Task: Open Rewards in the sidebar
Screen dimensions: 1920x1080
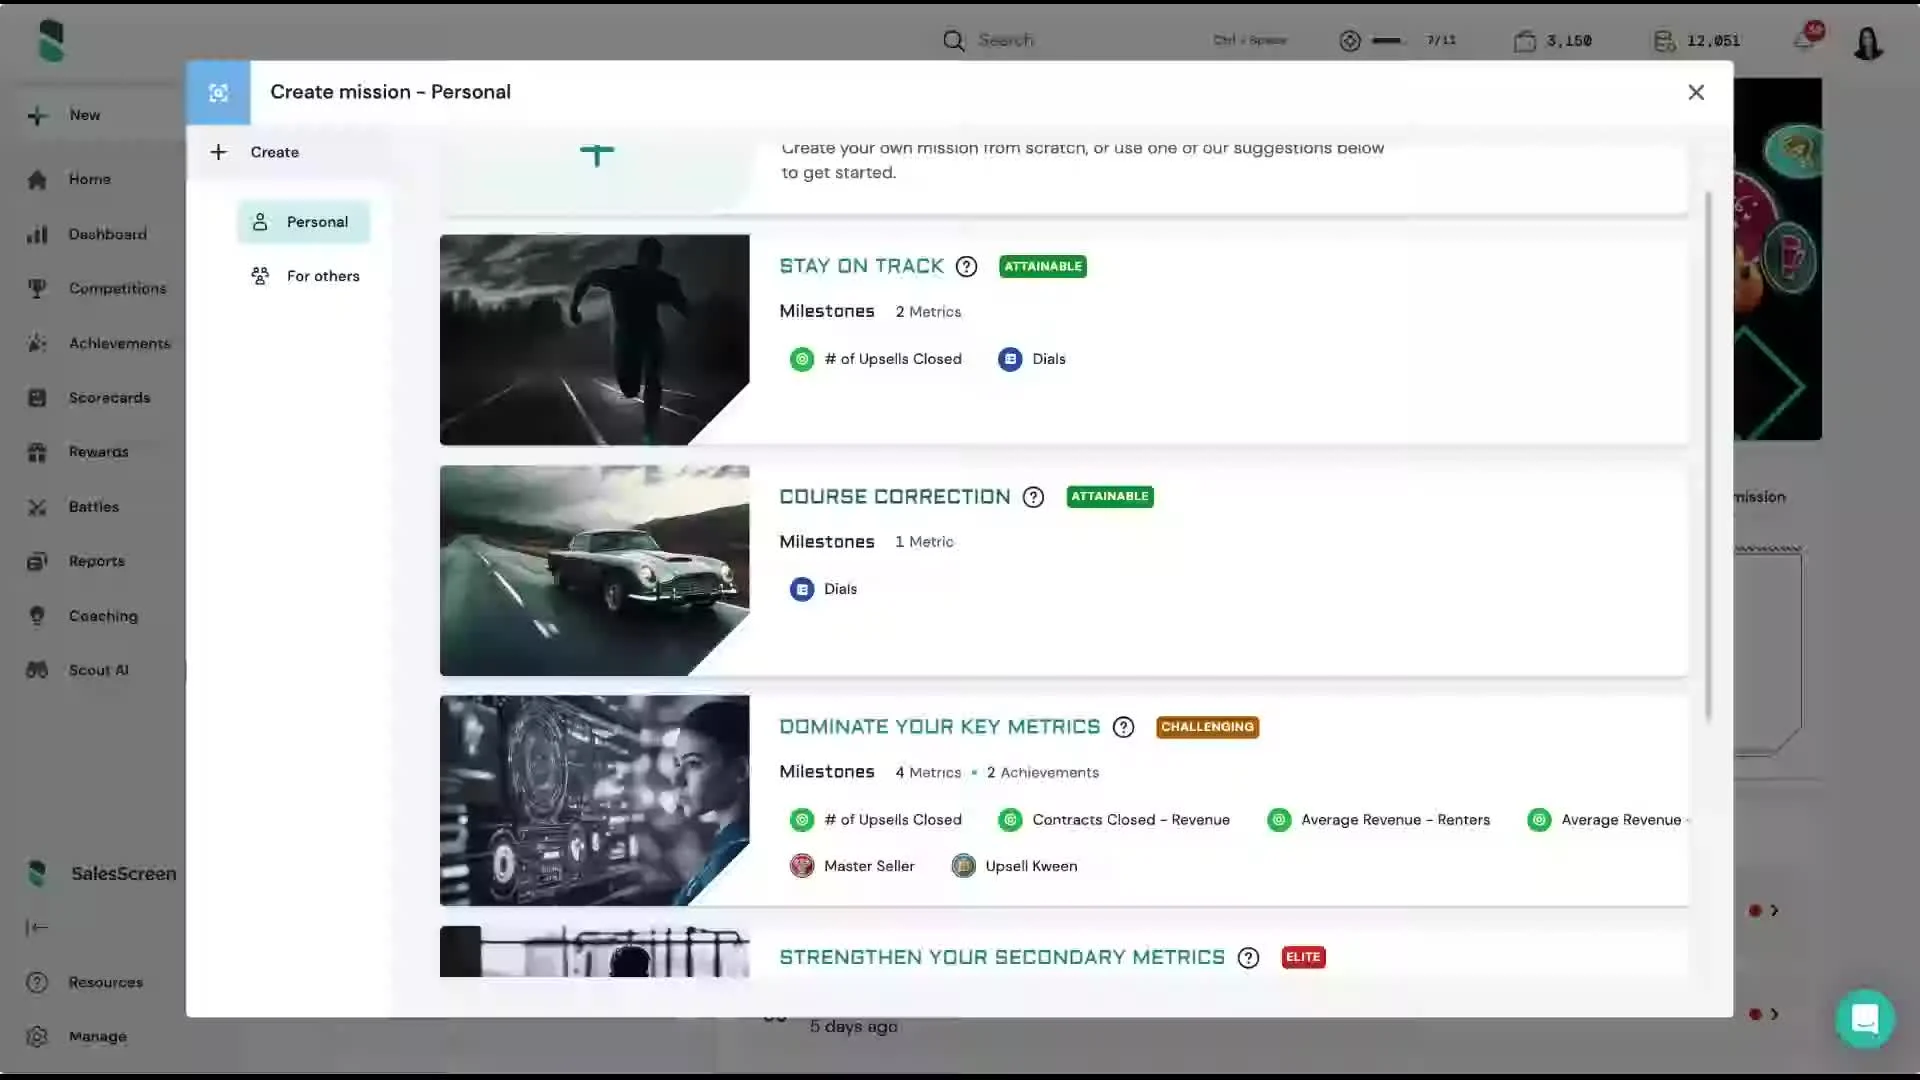Action: point(98,452)
